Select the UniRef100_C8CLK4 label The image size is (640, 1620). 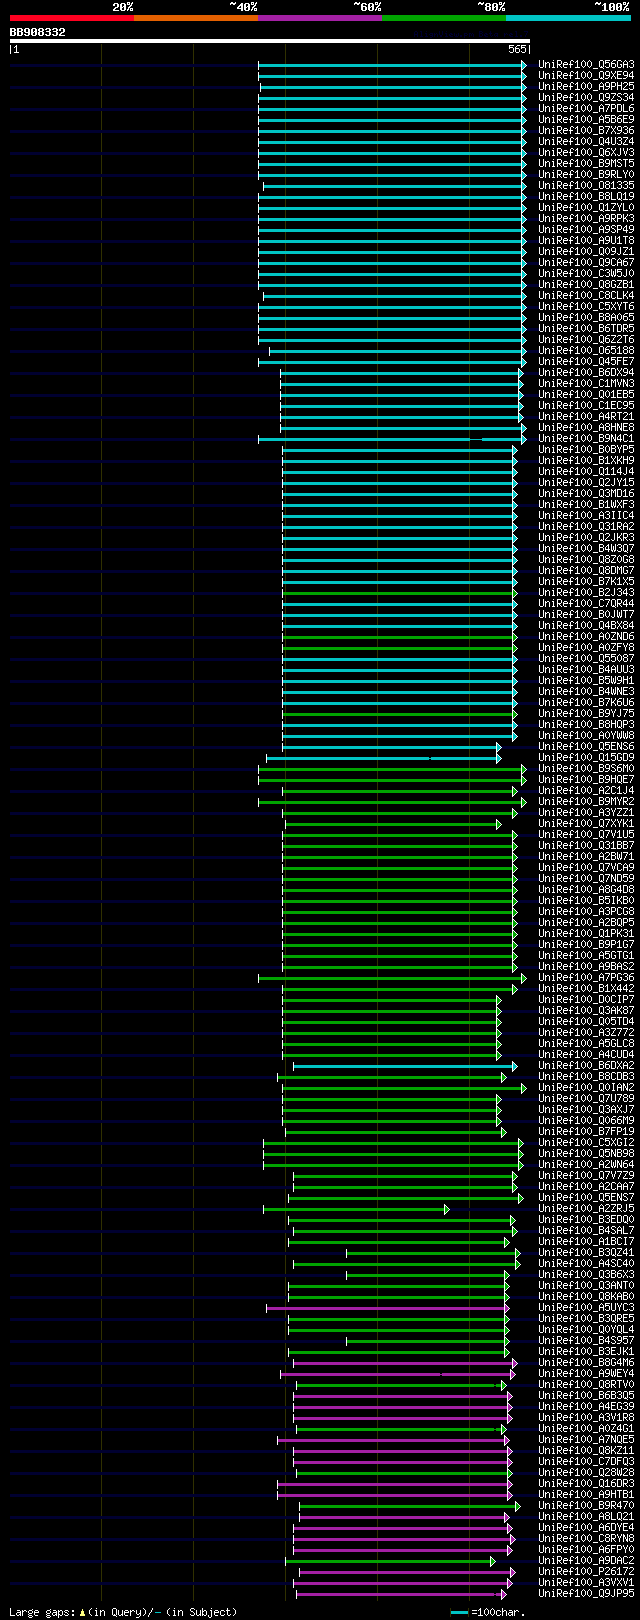(x=586, y=295)
